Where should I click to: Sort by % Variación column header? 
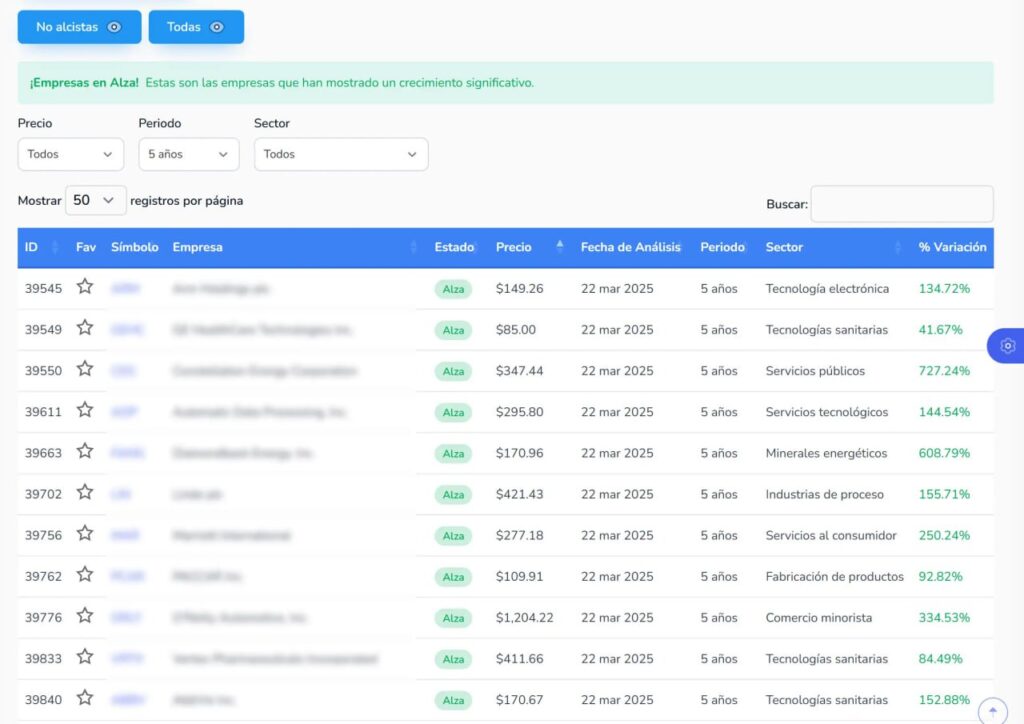(952, 247)
